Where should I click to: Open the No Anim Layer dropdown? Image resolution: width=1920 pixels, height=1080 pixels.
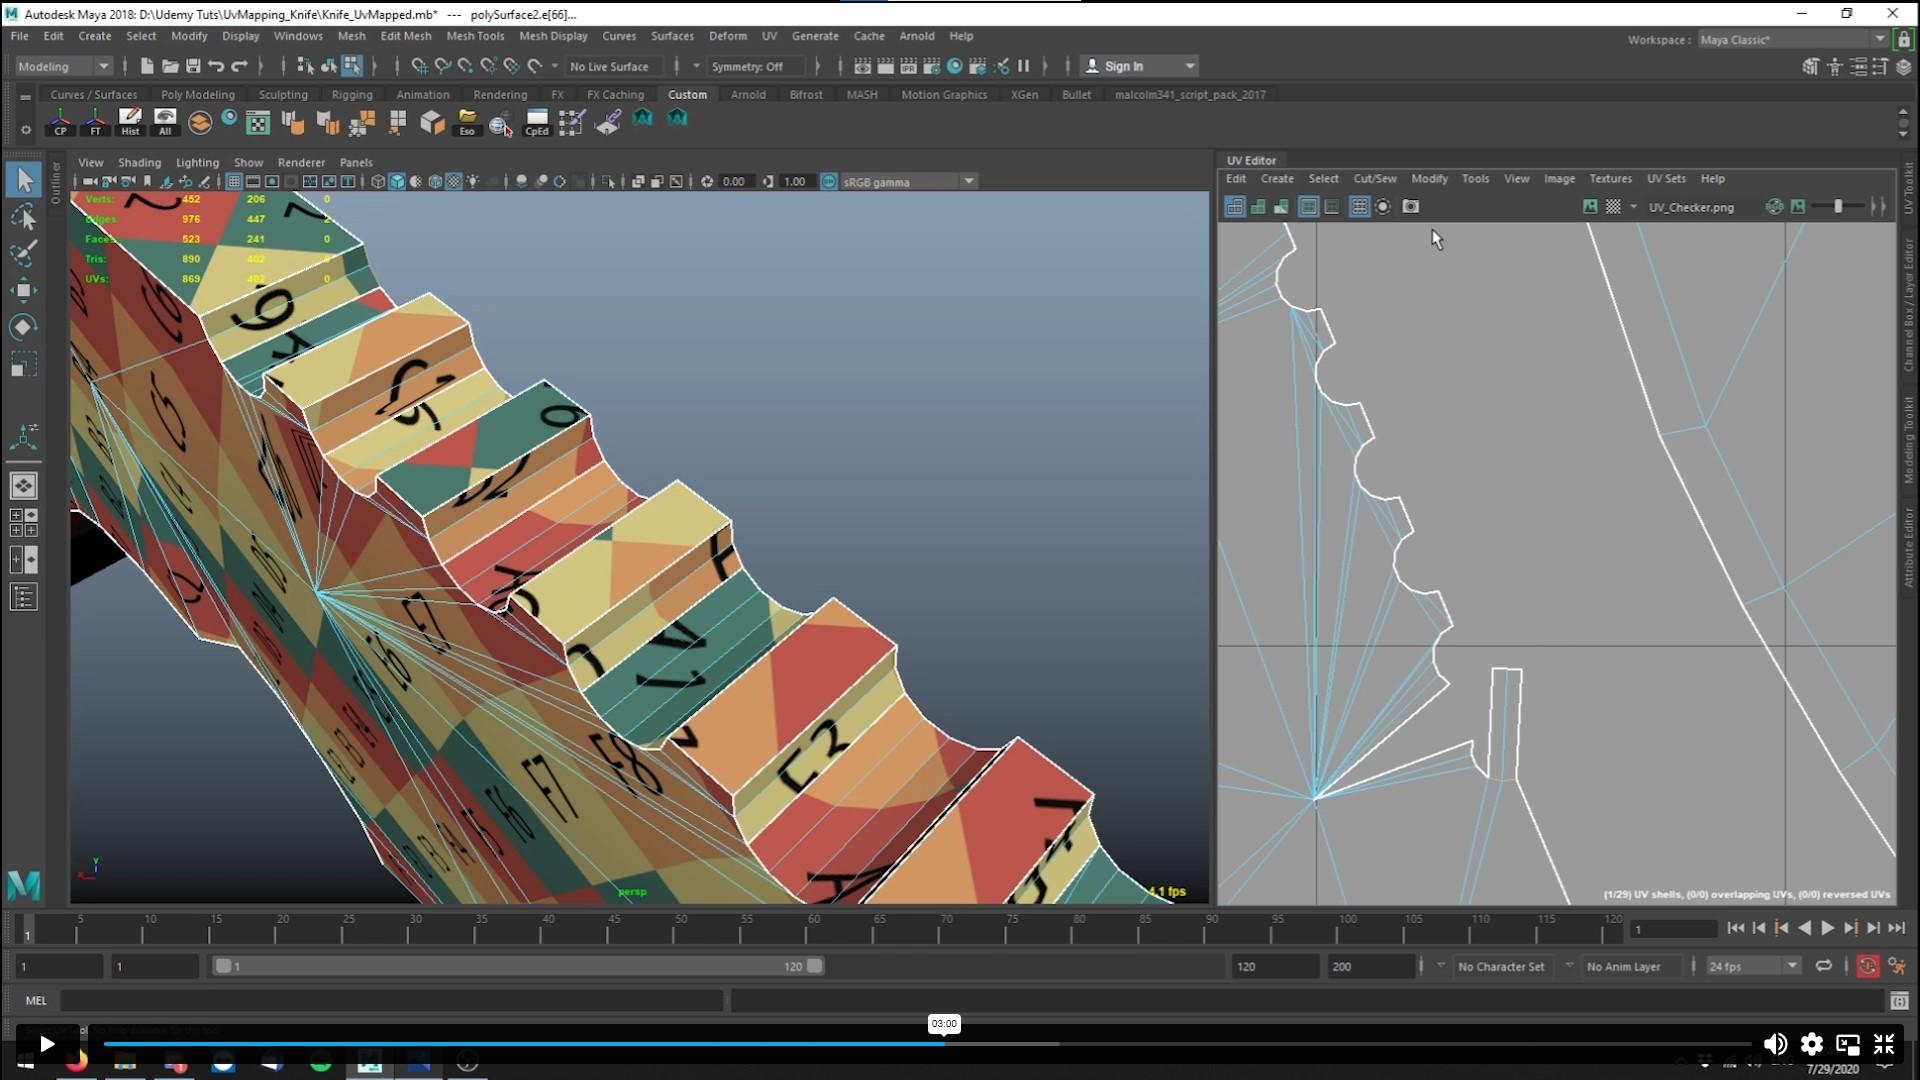point(1630,966)
